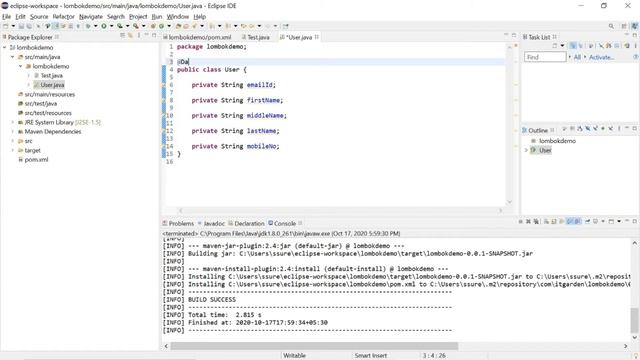This screenshot has height=360, width=640.
Task: Click the Open Type toolbar icon
Action: pos(178,26)
